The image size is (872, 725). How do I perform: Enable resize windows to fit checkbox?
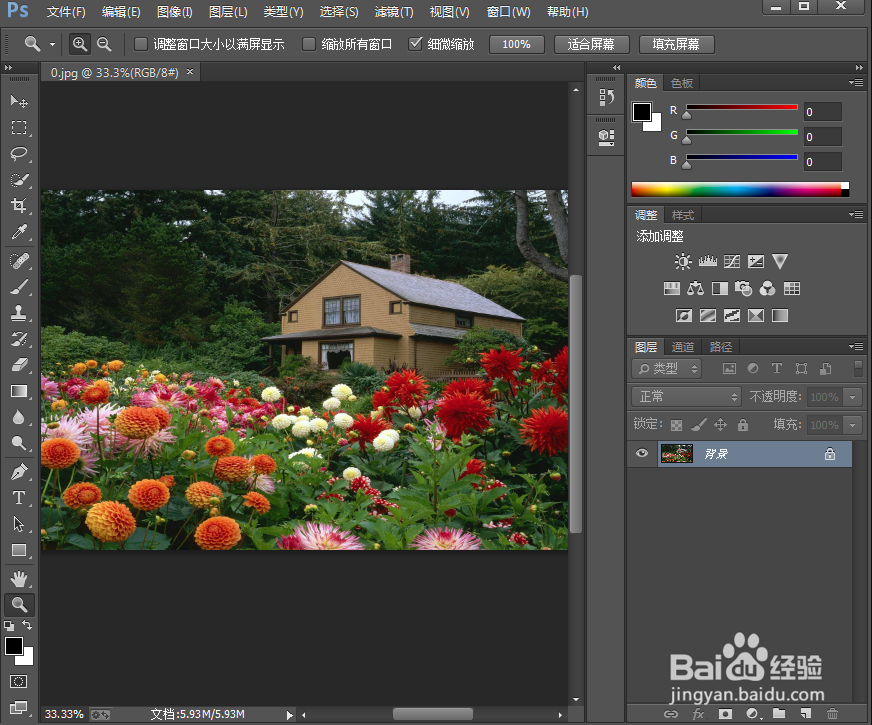pyautogui.click(x=141, y=44)
